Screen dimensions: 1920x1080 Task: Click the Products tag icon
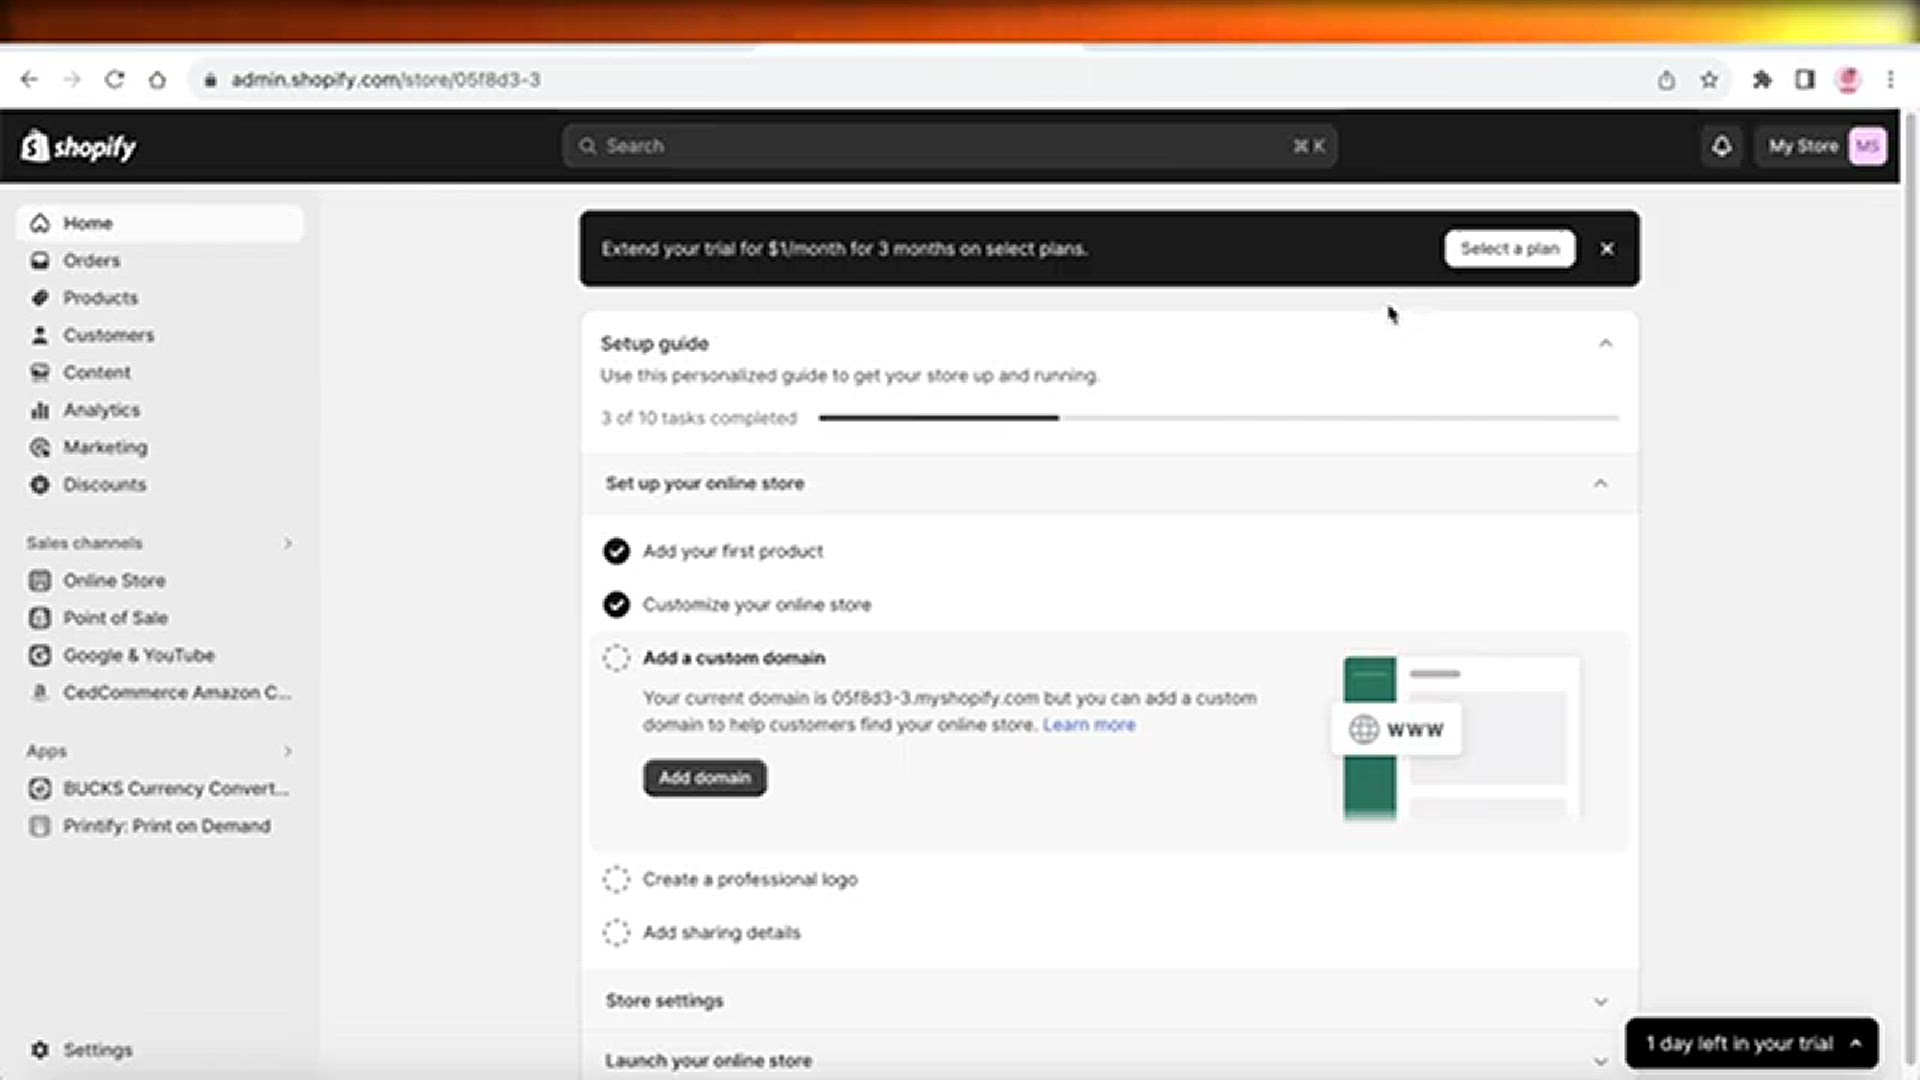pos(40,298)
